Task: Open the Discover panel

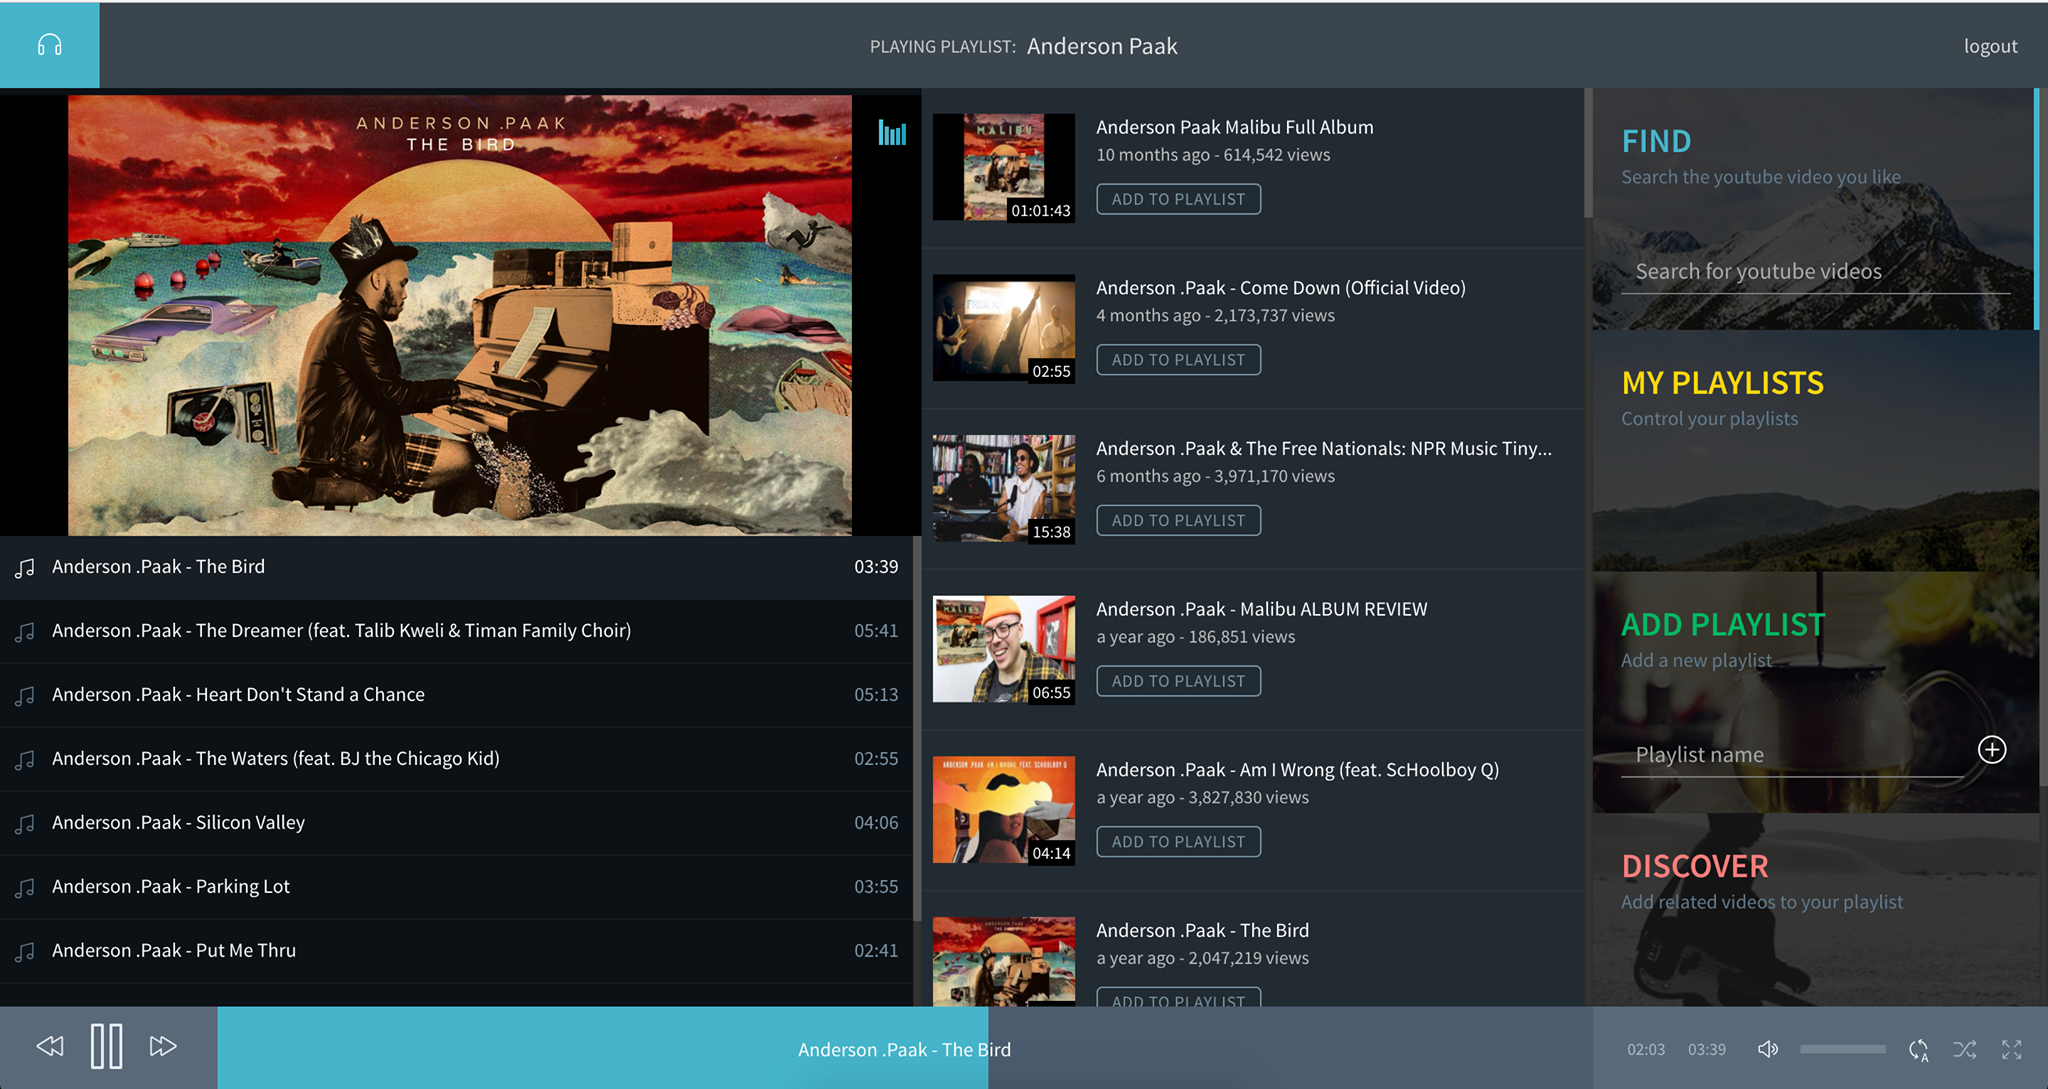Action: (x=1694, y=866)
